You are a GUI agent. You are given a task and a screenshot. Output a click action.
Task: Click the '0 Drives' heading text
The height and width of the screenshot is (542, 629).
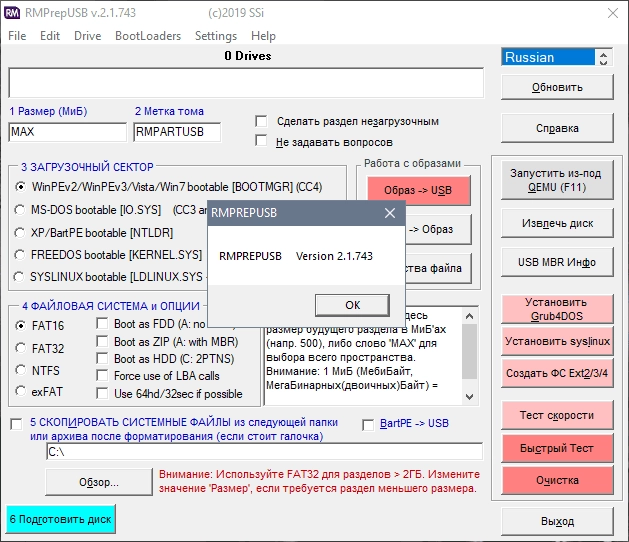tap(248, 56)
